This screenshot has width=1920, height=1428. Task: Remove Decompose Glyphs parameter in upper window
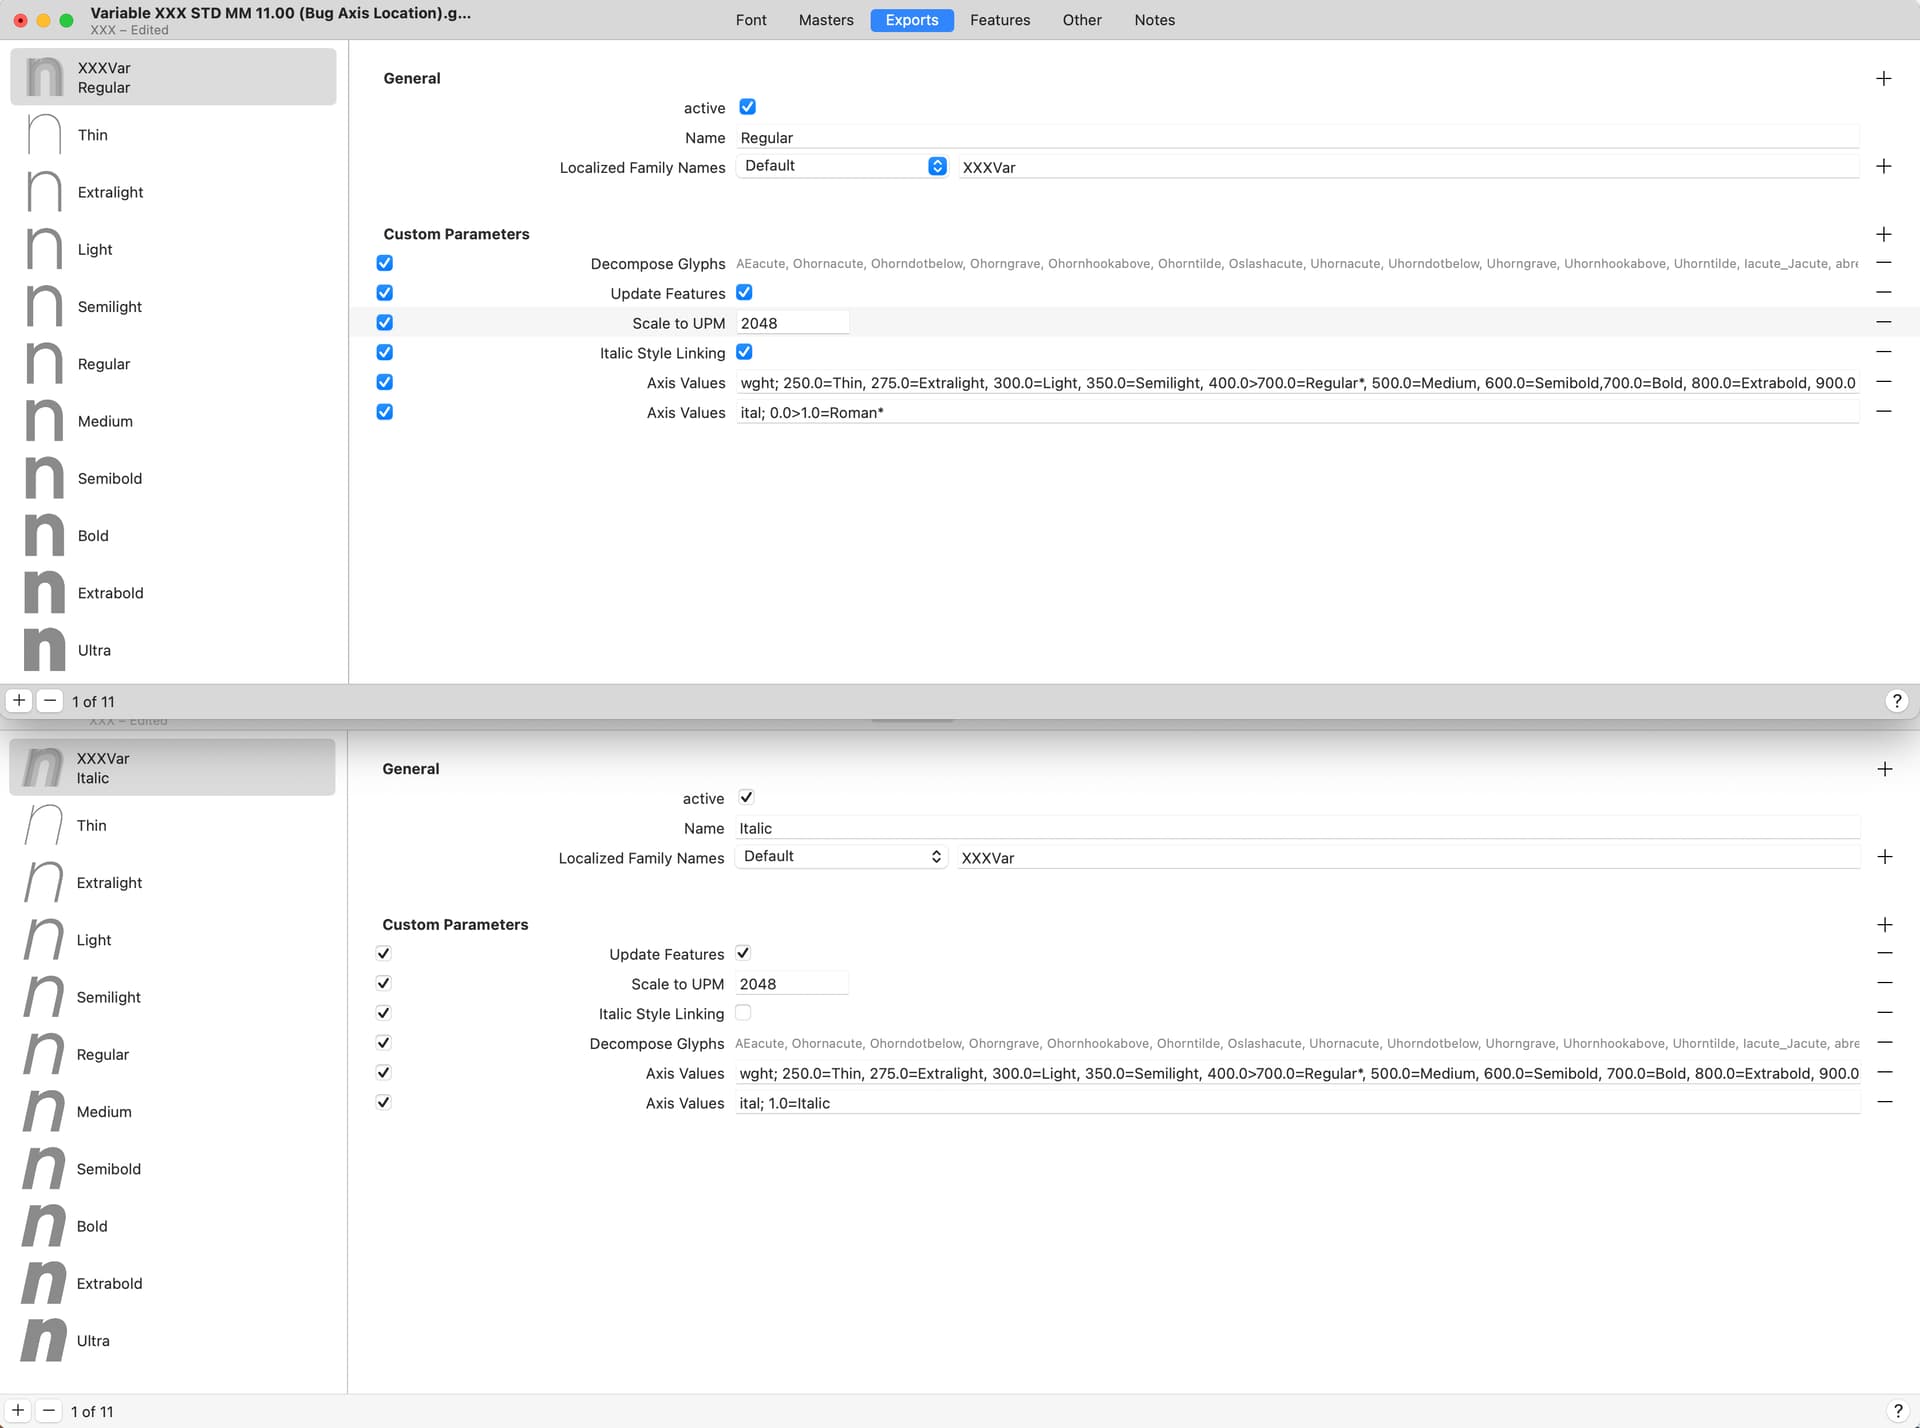click(1883, 263)
